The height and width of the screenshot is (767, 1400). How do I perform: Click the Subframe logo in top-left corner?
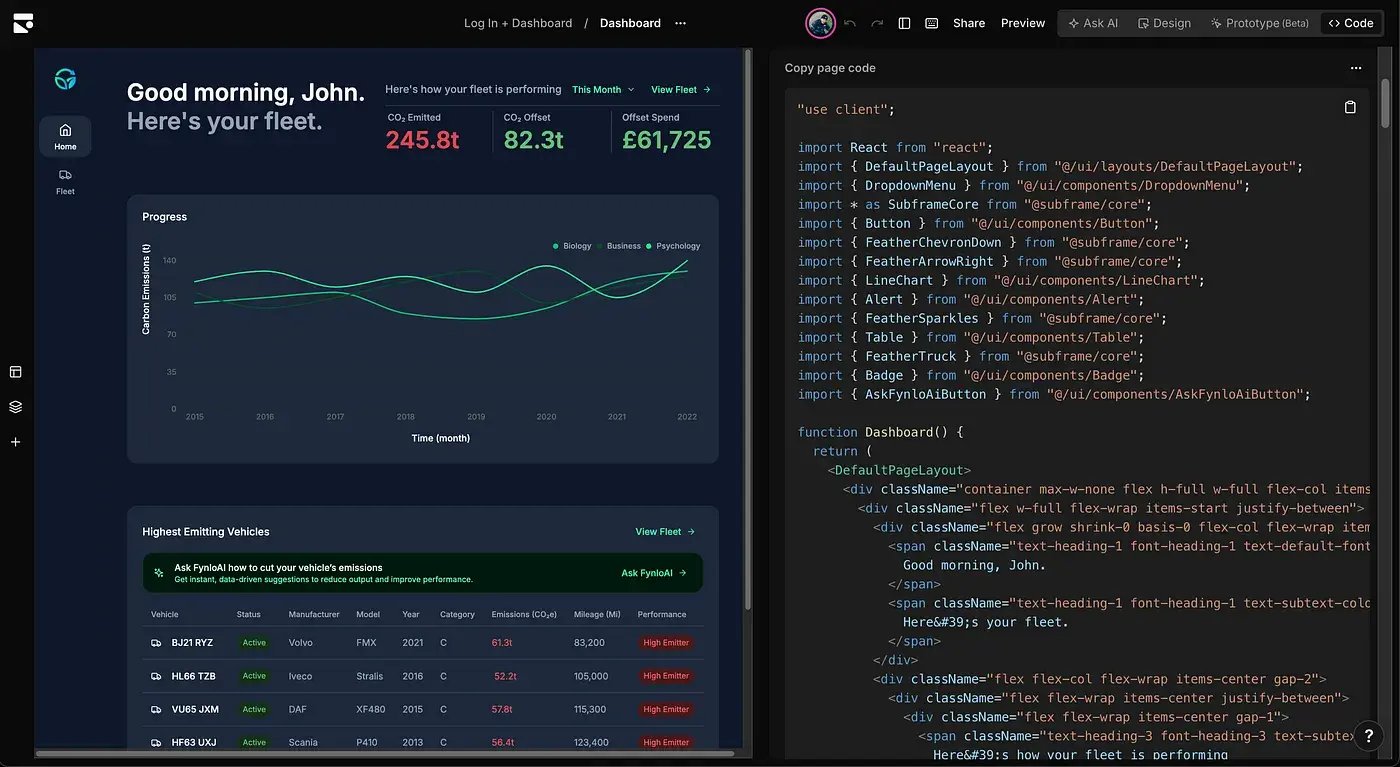tap(23, 23)
